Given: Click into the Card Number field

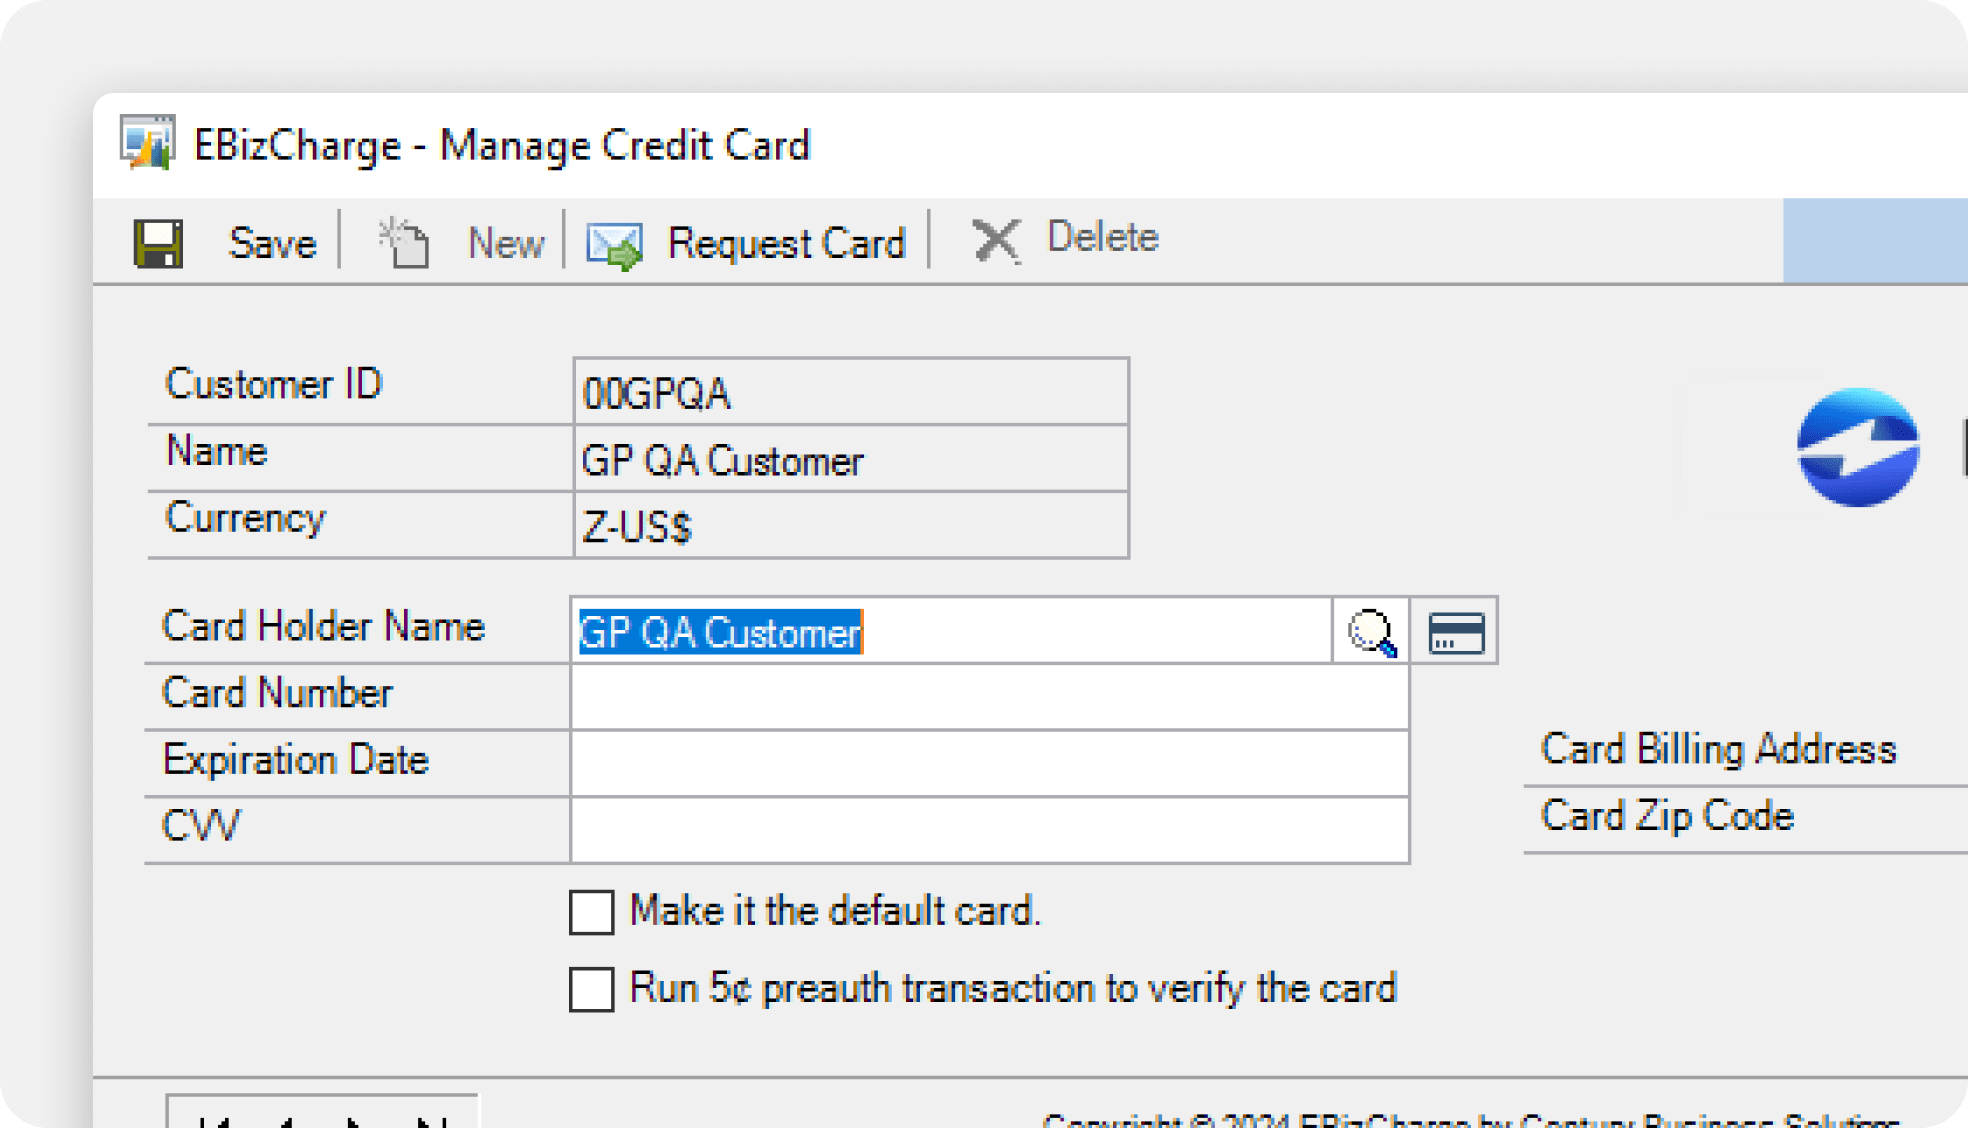Looking at the screenshot, I should coord(988,697).
